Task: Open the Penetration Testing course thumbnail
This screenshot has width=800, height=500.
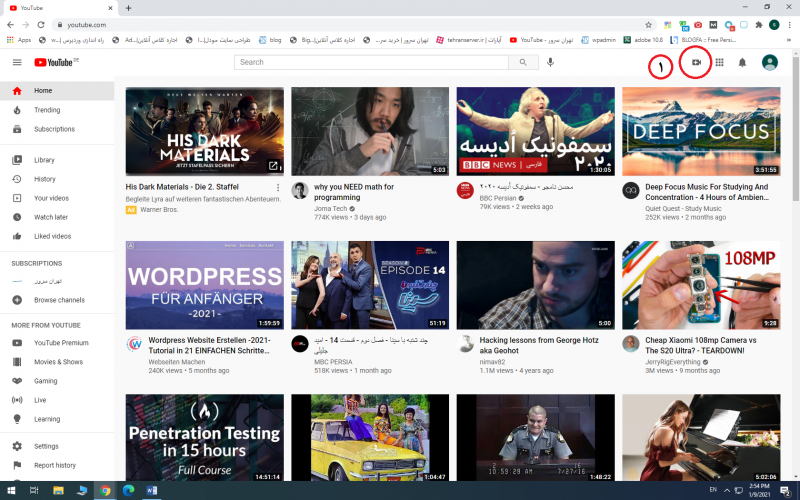Action: click(x=203, y=438)
